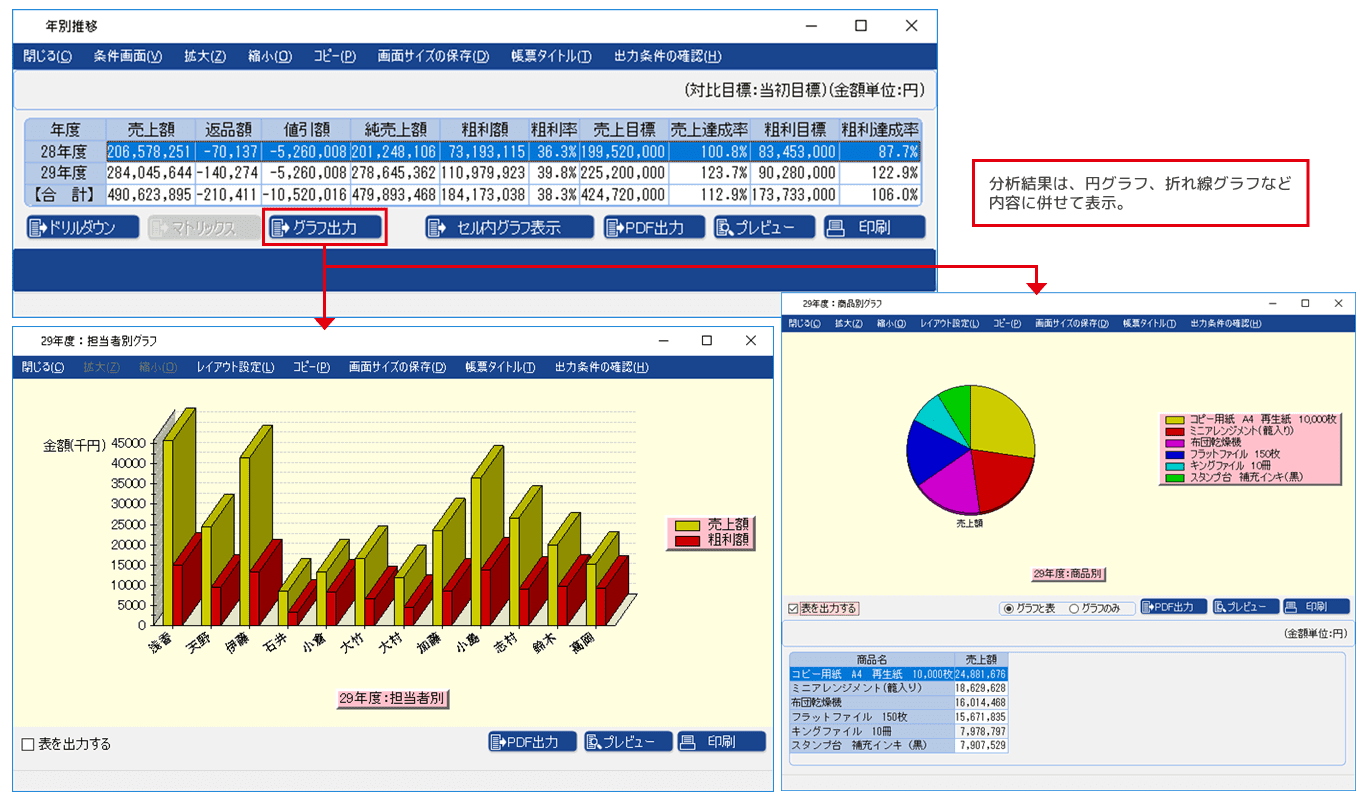Select the グラフのみ radio button

(x=1075, y=608)
